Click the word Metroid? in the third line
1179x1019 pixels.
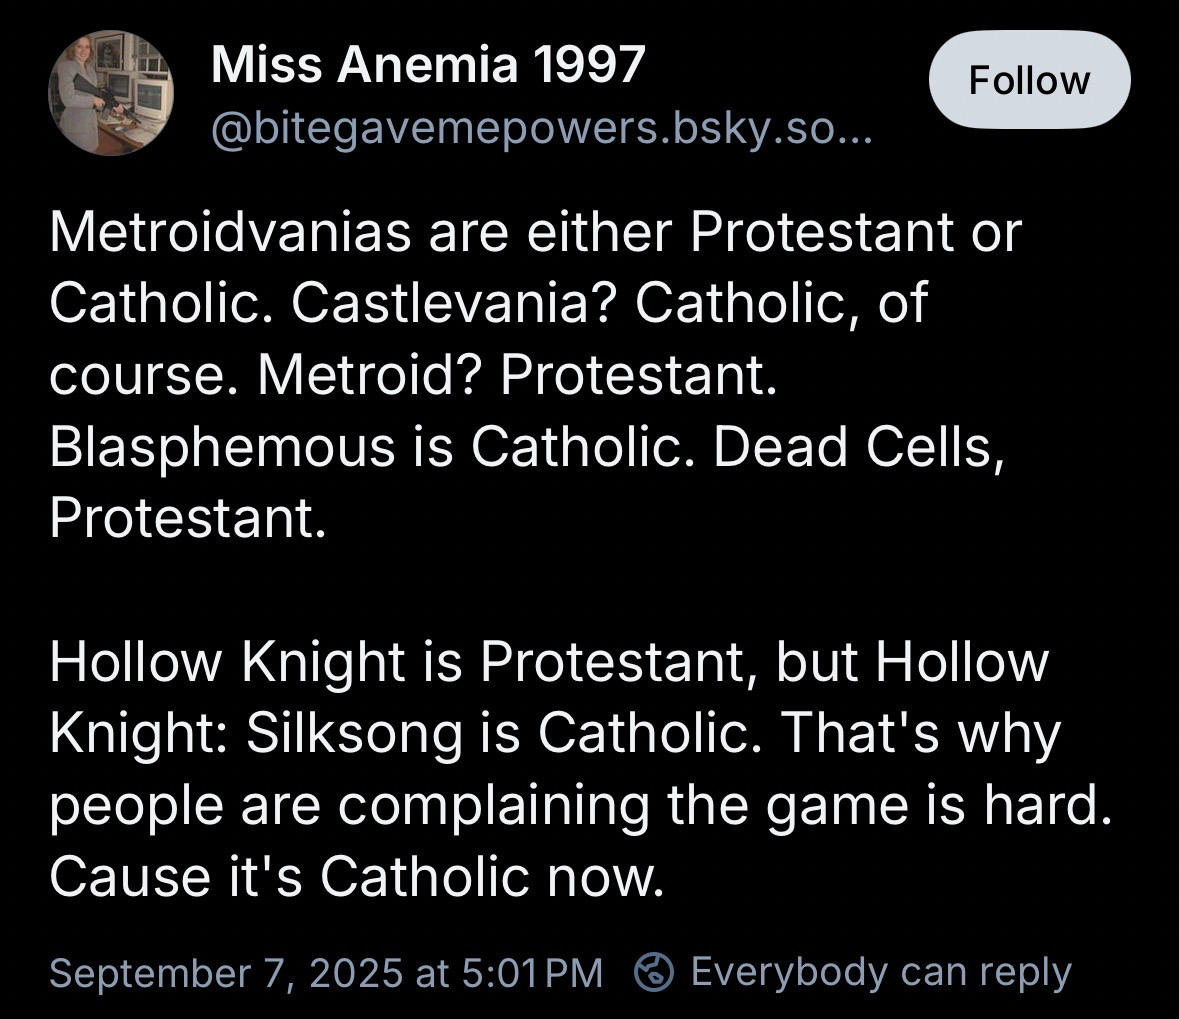[370, 375]
